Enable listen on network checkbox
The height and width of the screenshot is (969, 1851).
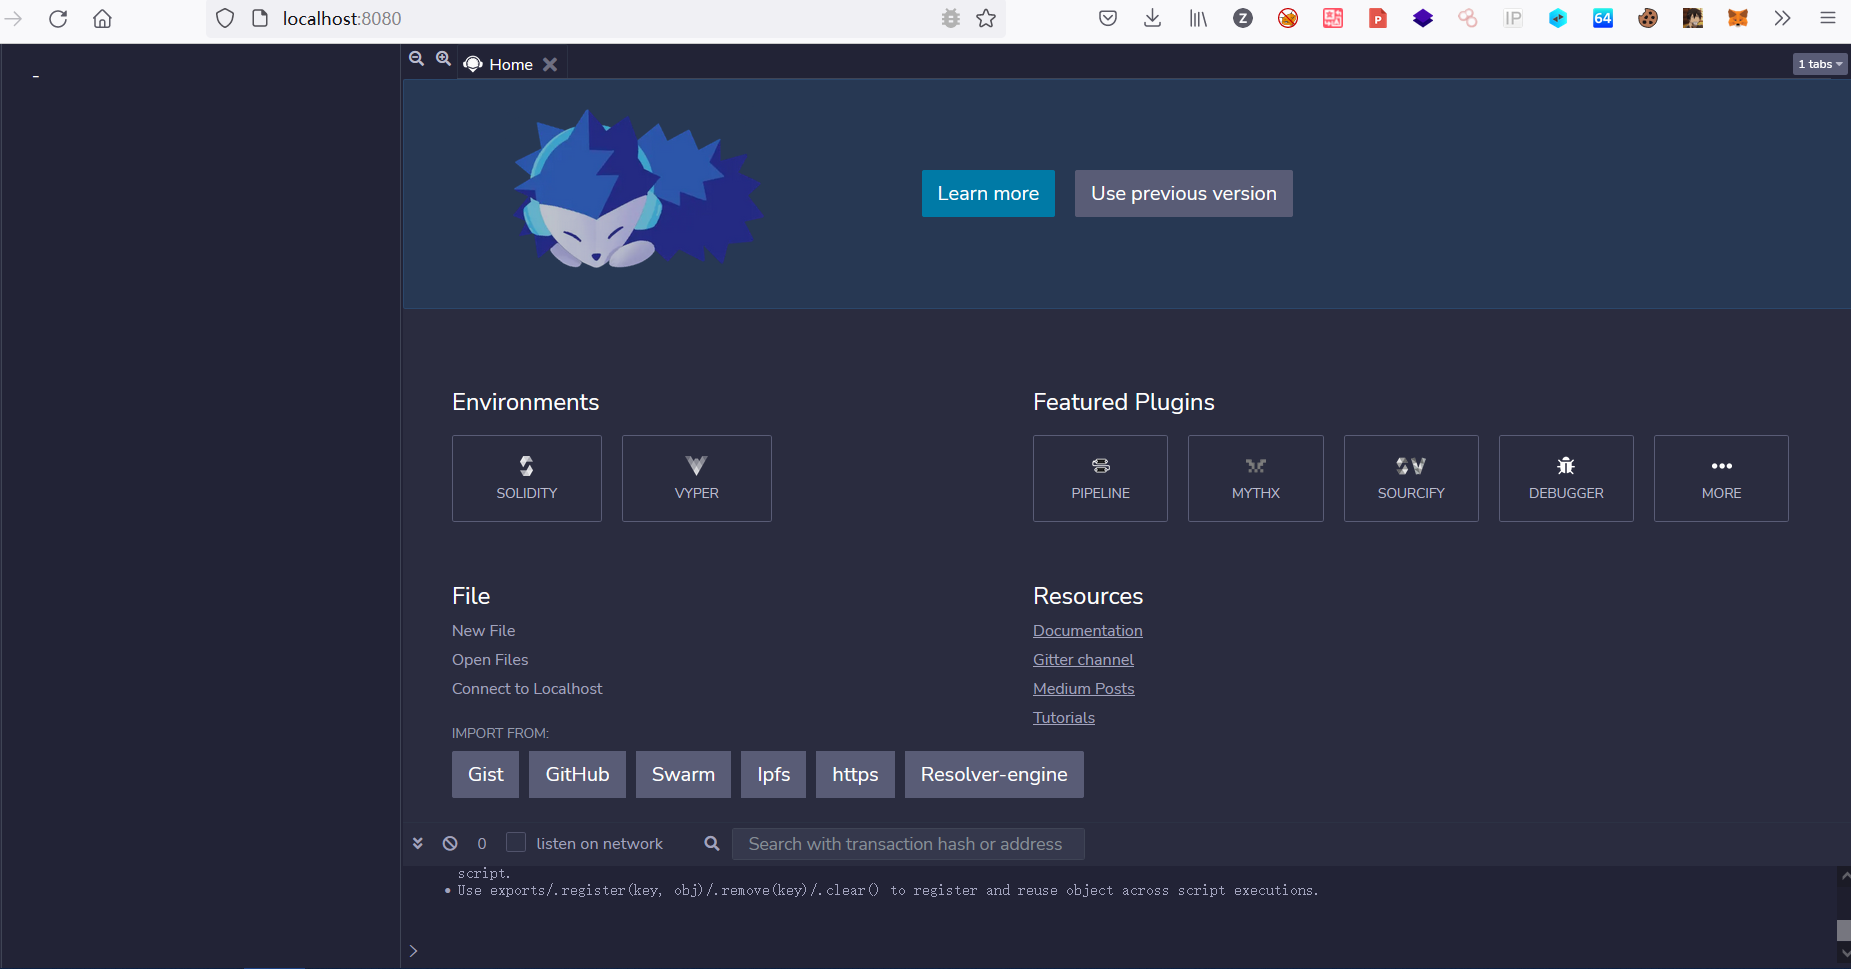coord(516,843)
